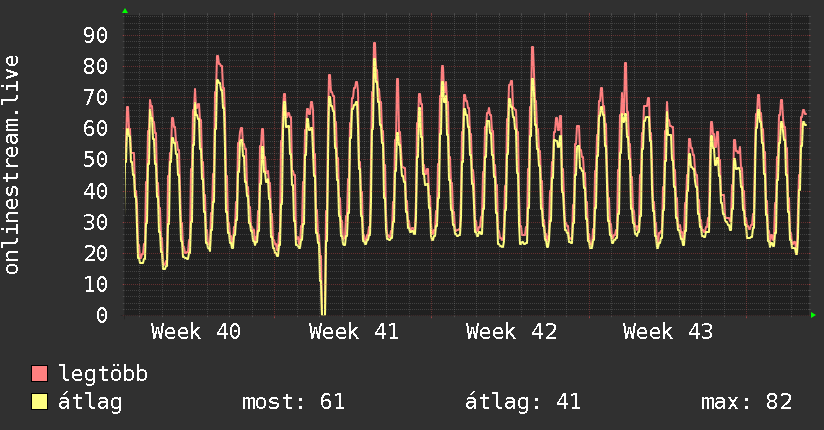Click the 40 y-axis tick label

point(96,191)
